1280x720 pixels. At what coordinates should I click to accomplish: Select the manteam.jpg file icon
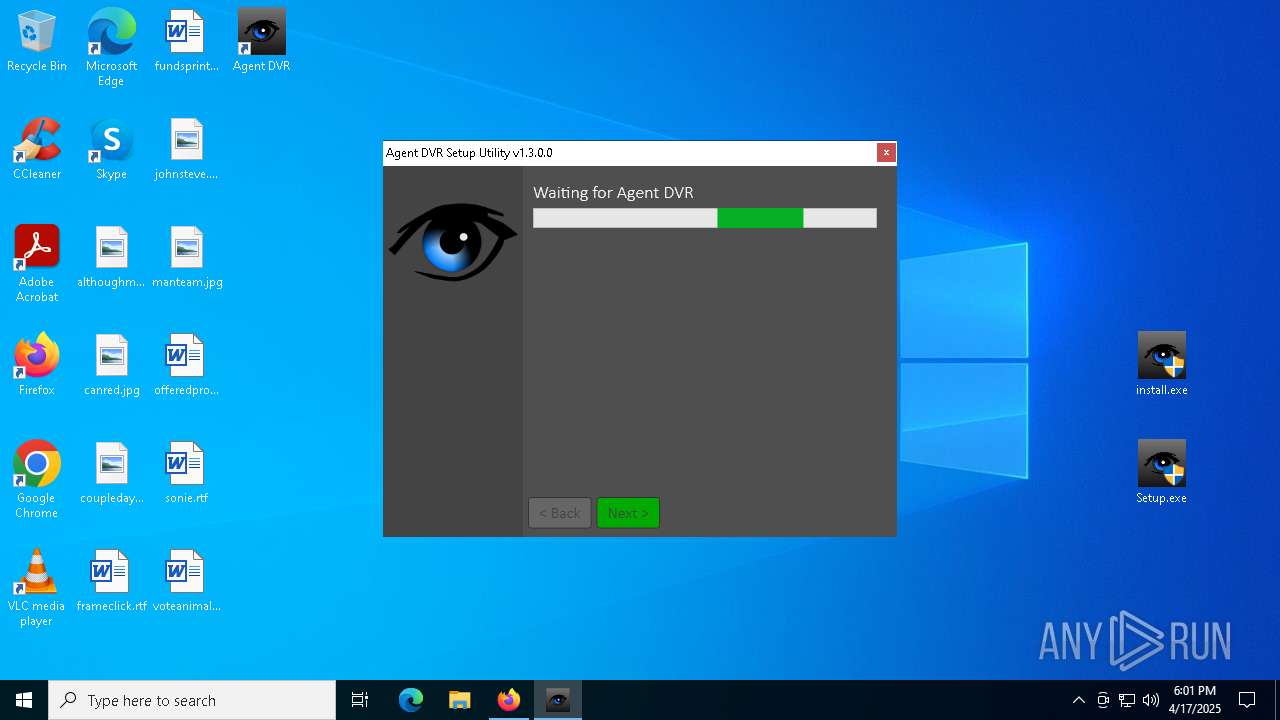point(187,258)
